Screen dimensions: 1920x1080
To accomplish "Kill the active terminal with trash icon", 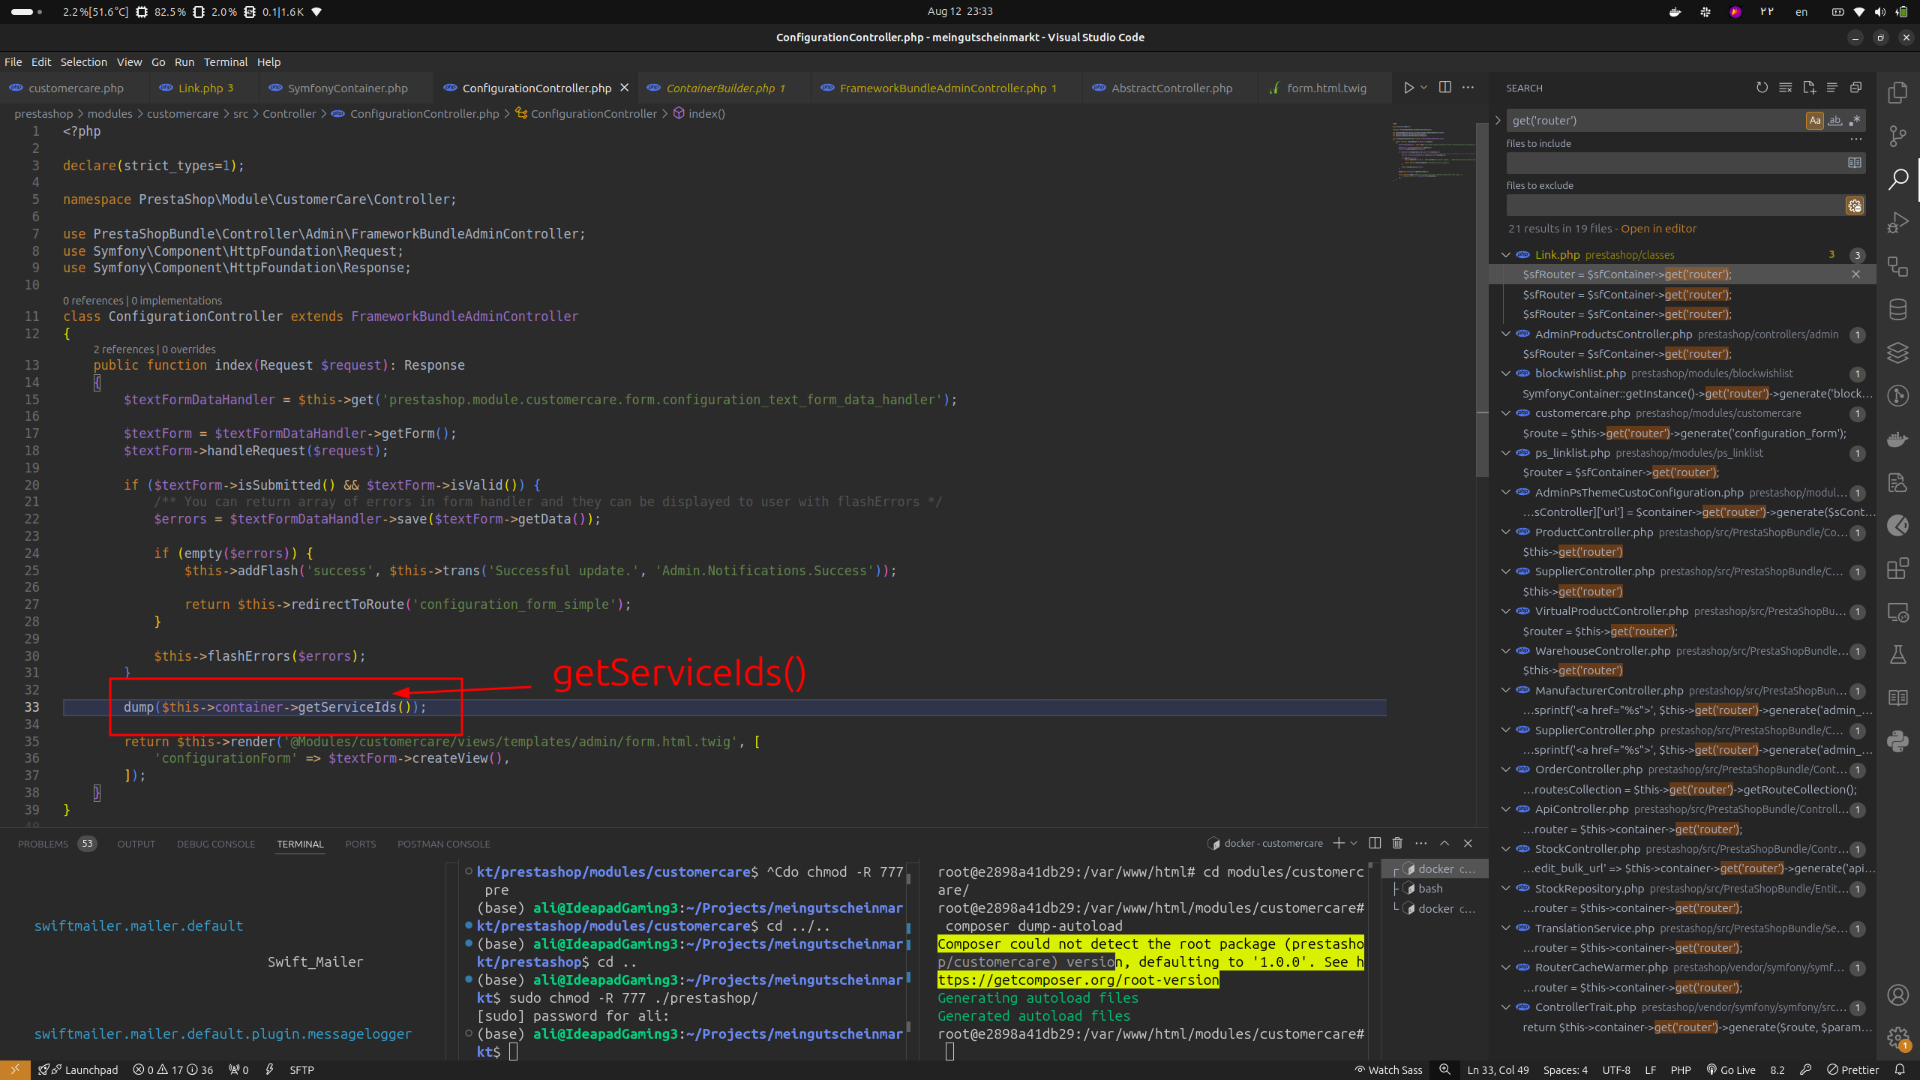I will pyautogui.click(x=1397, y=843).
